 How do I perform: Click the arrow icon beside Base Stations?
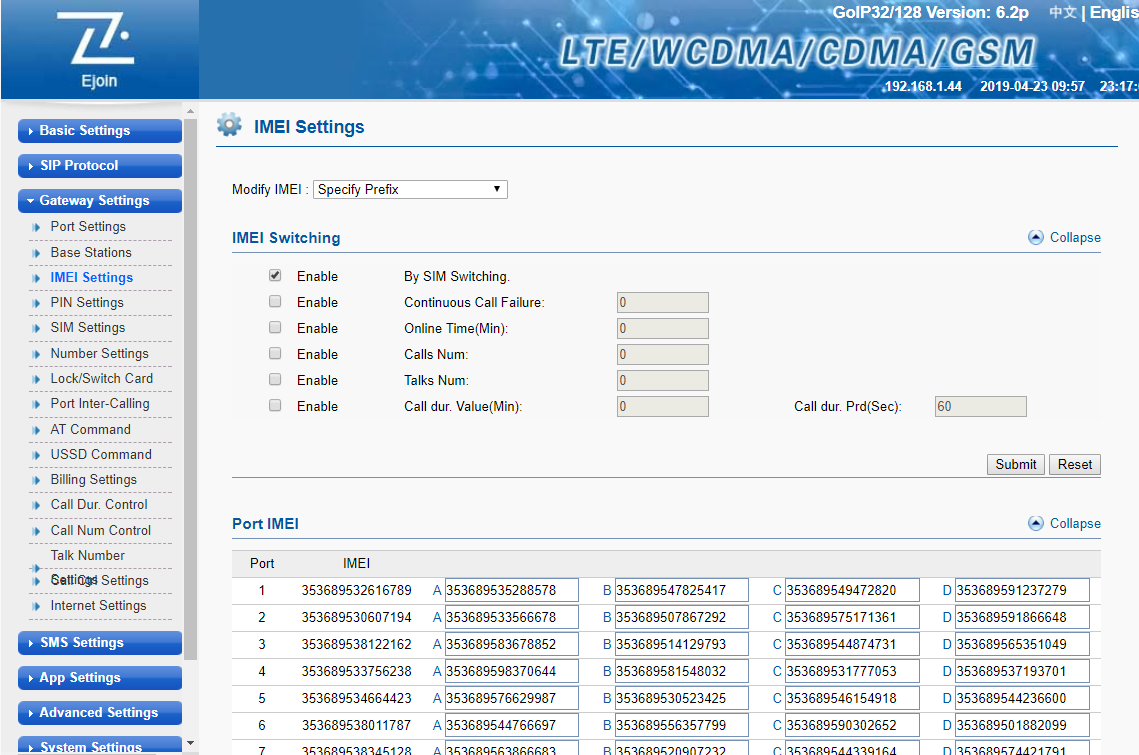(x=37, y=254)
